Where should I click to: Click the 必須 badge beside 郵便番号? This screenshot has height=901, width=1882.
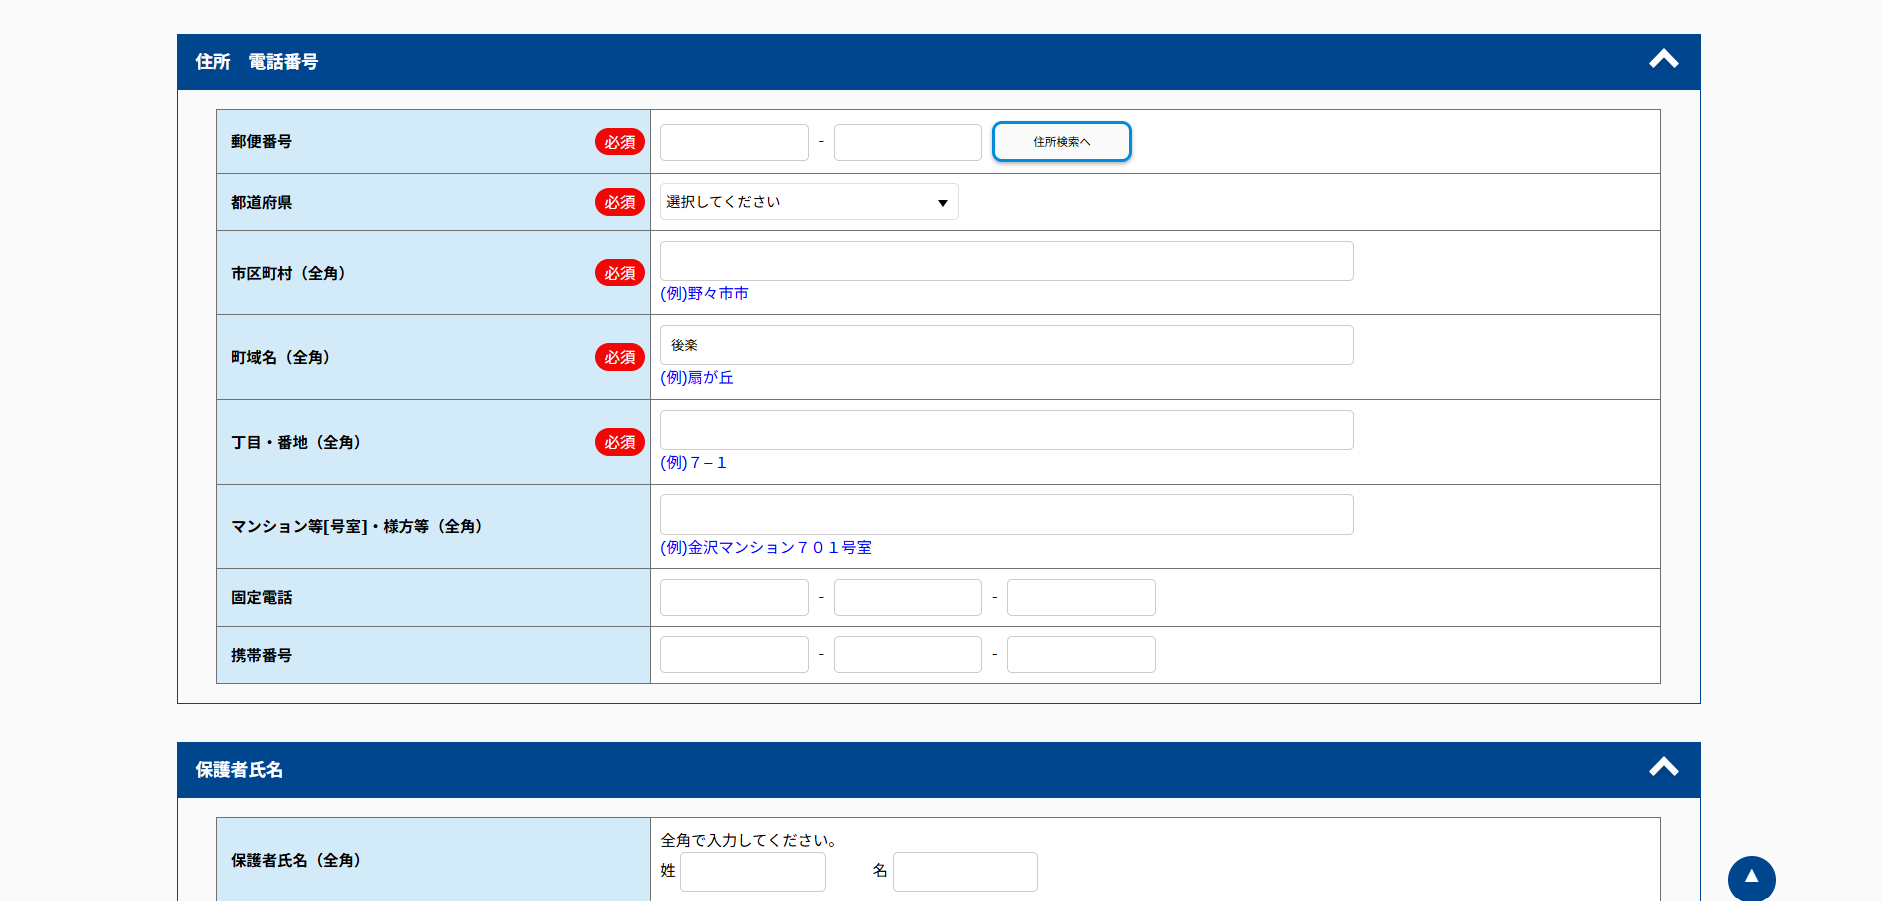[619, 142]
